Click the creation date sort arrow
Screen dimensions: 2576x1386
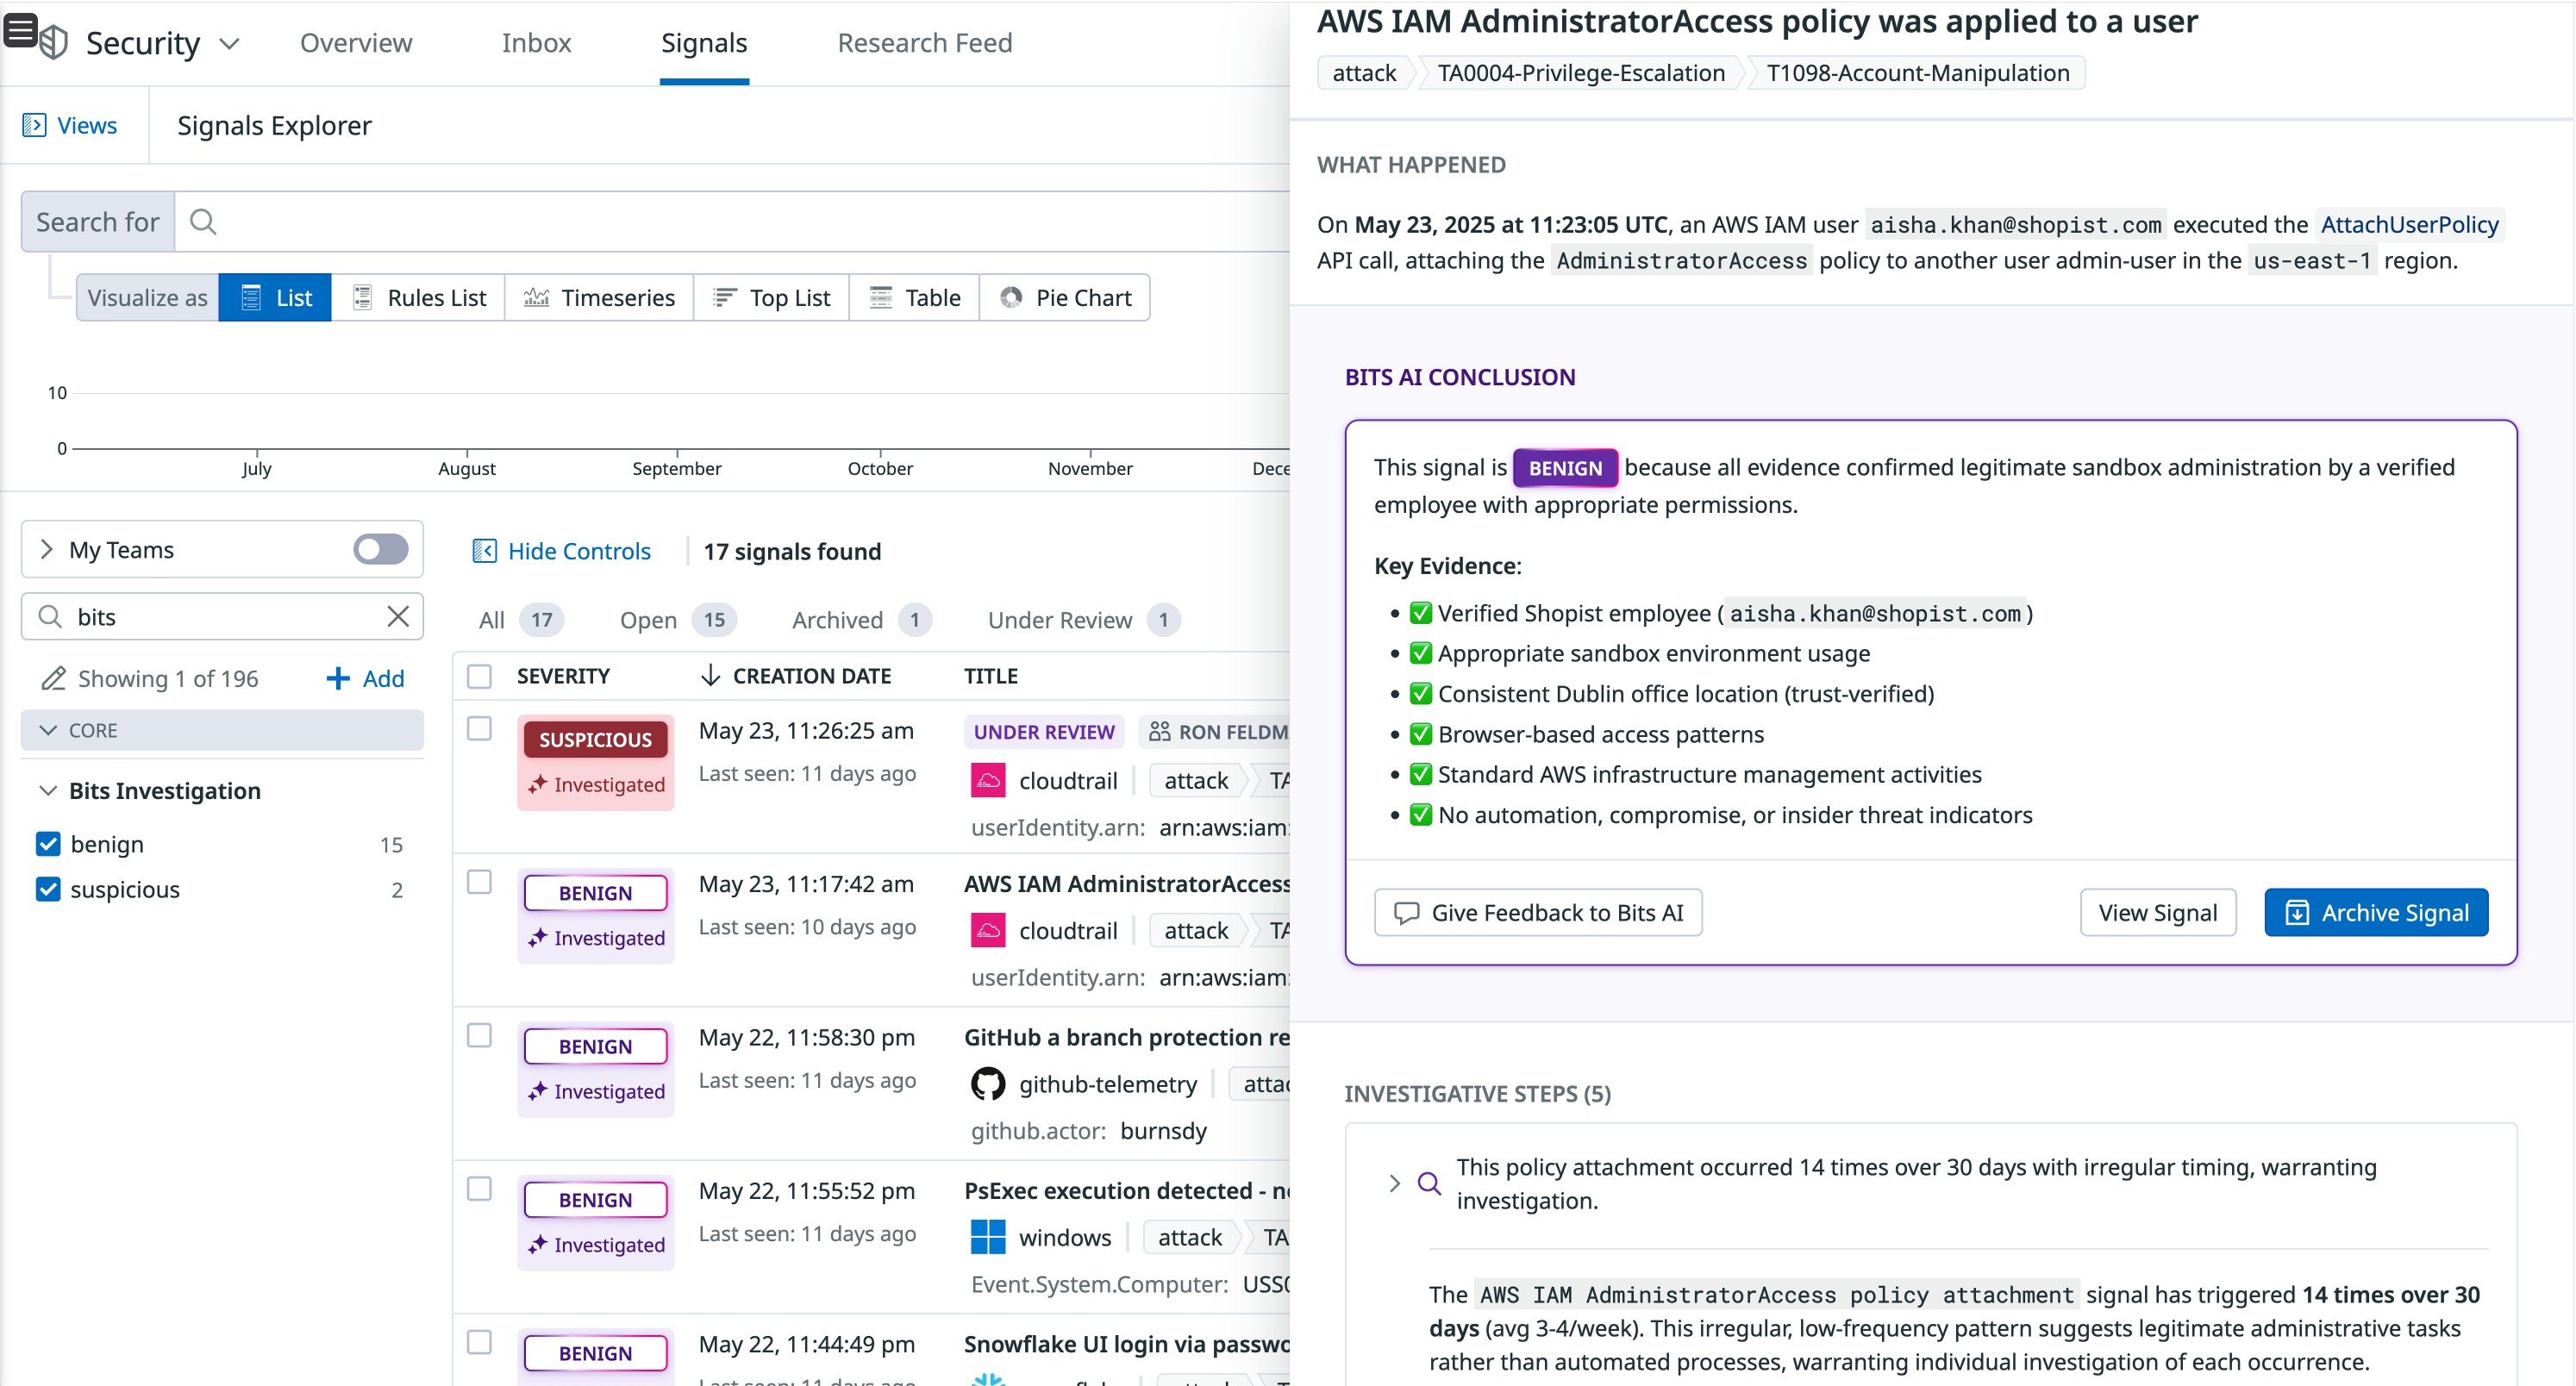click(x=710, y=676)
